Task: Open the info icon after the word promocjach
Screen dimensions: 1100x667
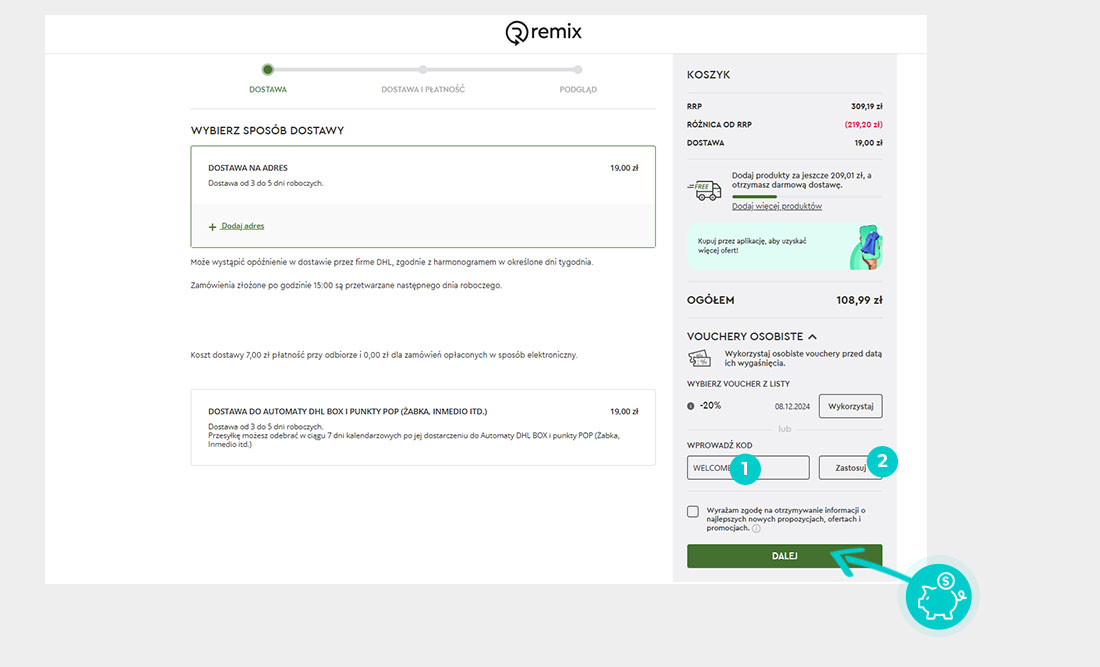Action: coord(756,529)
